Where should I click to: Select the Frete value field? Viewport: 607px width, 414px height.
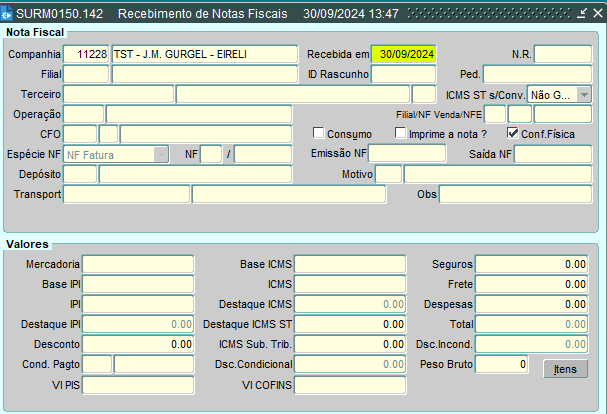[532, 284]
